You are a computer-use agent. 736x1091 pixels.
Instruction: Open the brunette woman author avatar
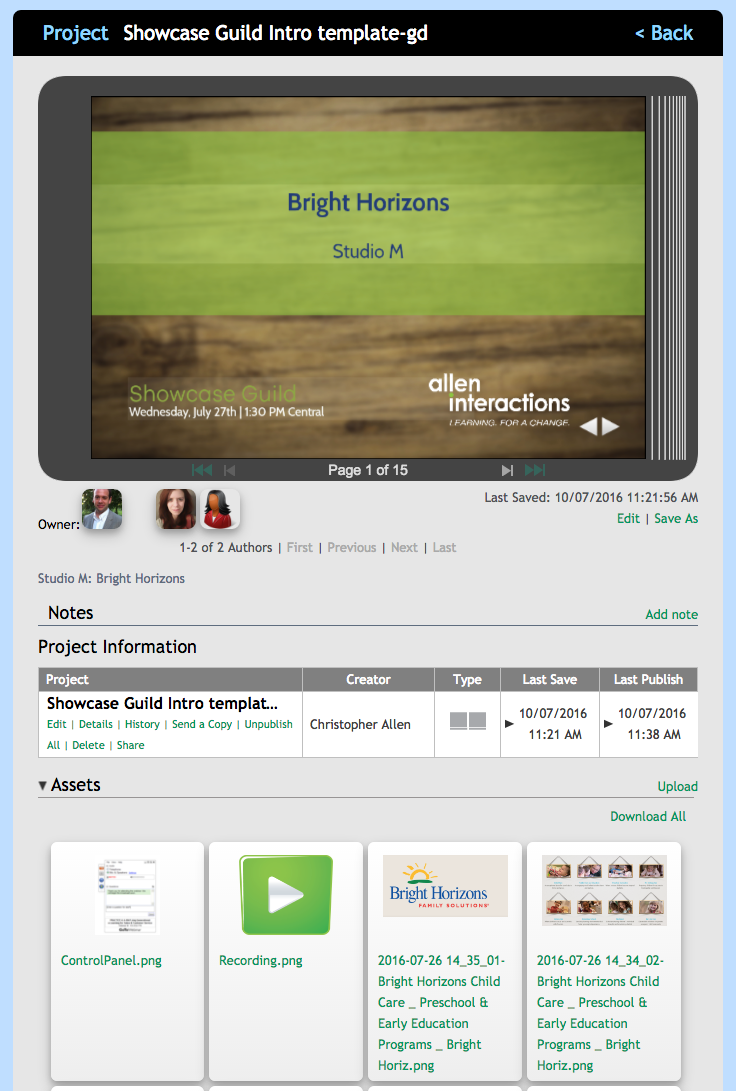point(175,509)
